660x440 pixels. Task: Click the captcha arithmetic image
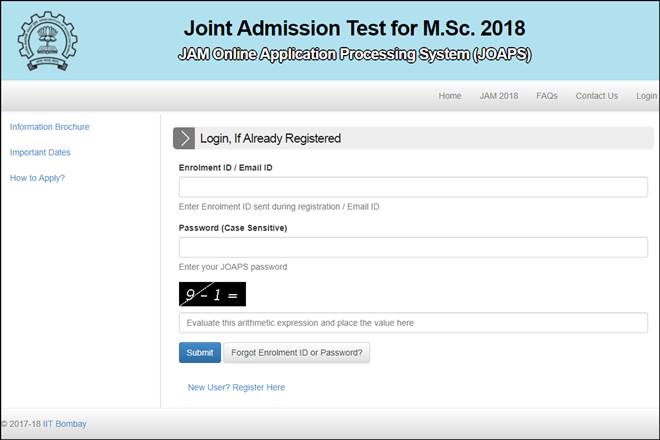coord(212,294)
